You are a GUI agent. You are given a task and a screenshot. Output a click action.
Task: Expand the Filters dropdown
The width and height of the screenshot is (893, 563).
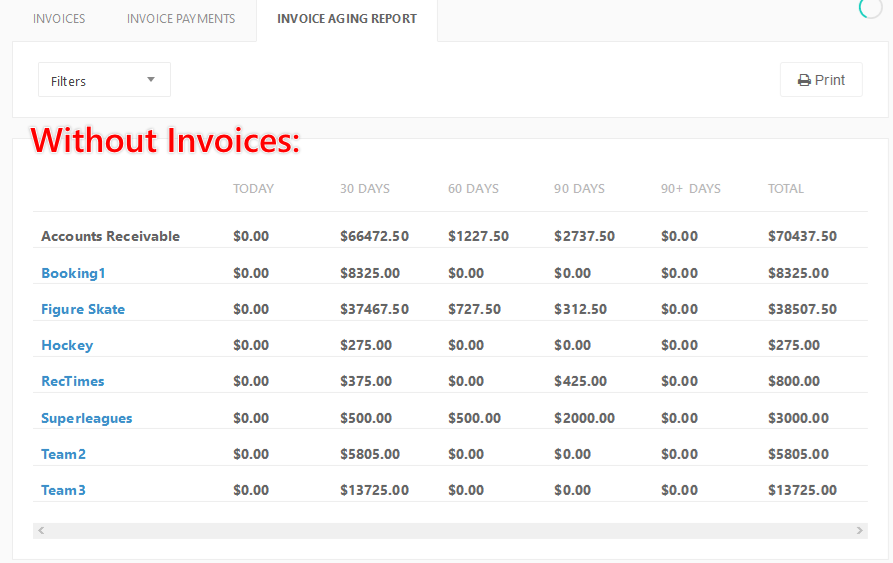click(104, 80)
